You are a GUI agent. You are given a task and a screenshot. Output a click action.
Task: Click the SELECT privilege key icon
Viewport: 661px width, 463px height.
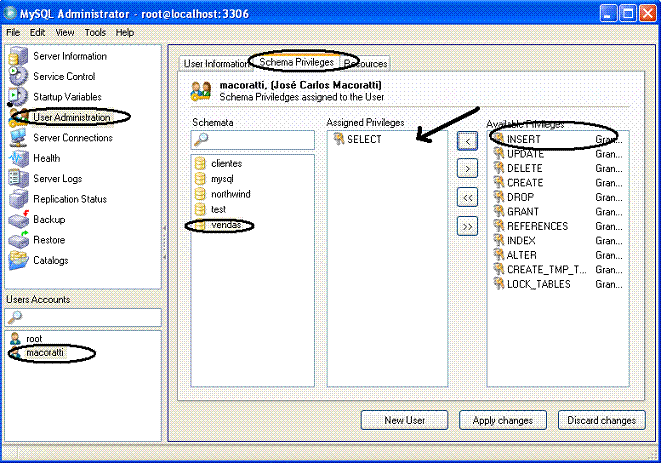click(339, 139)
